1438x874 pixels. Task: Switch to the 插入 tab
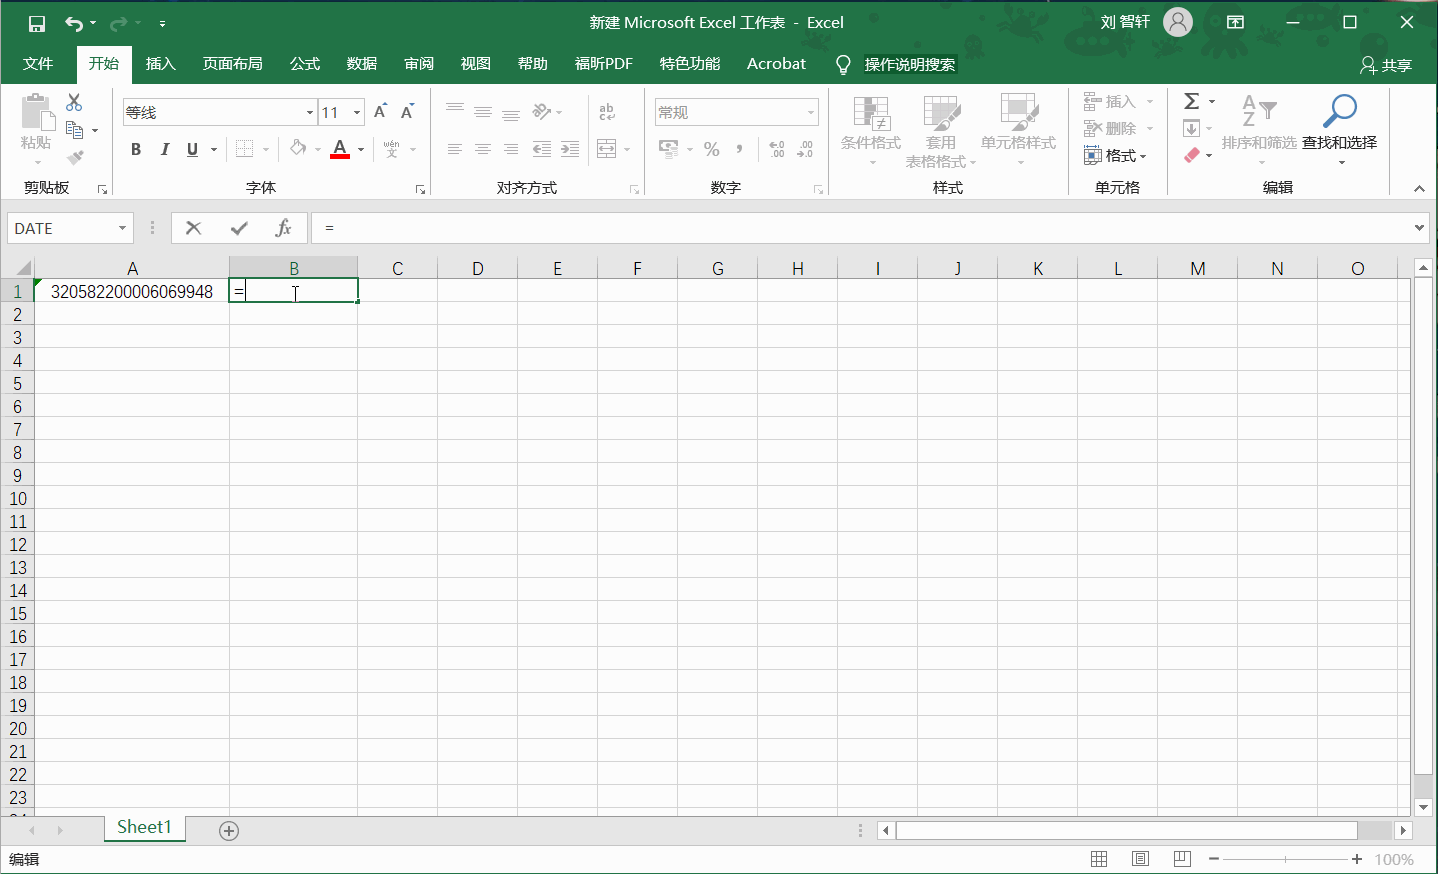(x=160, y=64)
